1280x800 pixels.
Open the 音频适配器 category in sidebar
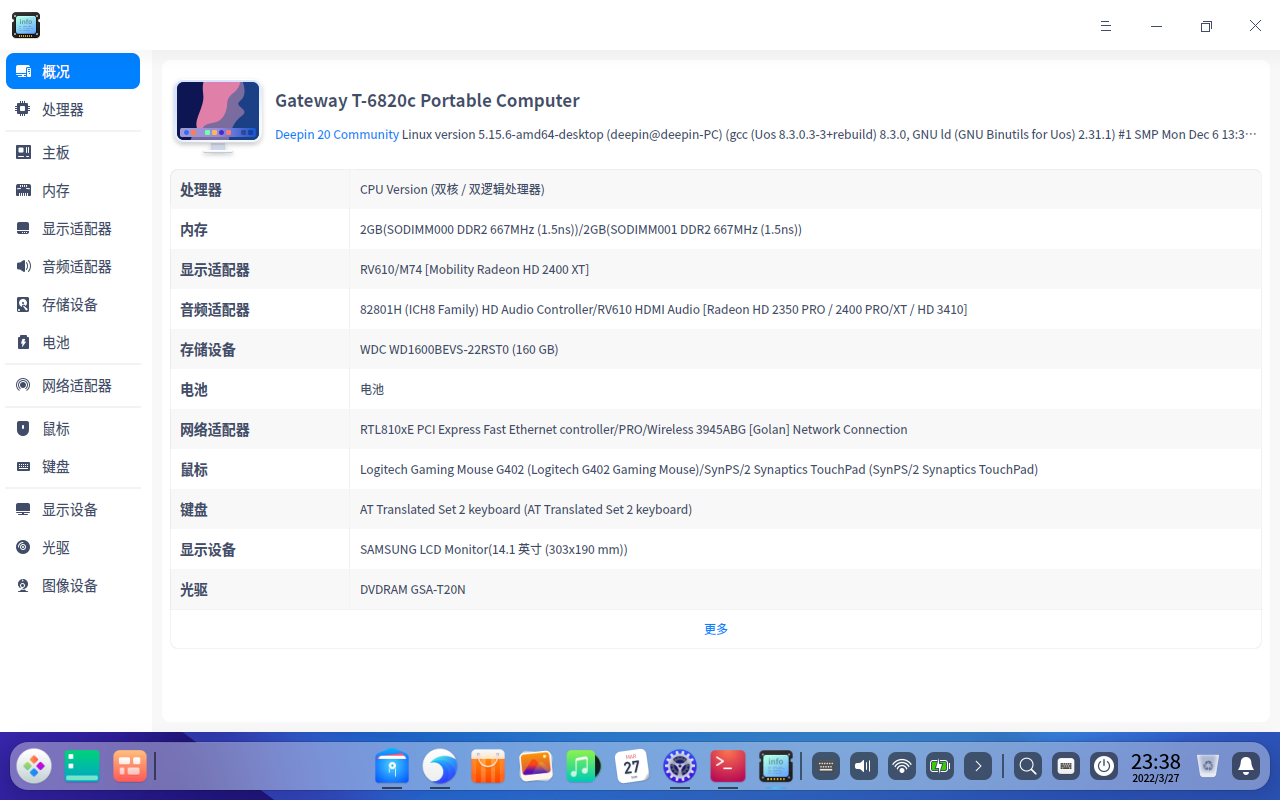pyautogui.click(x=73, y=267)
